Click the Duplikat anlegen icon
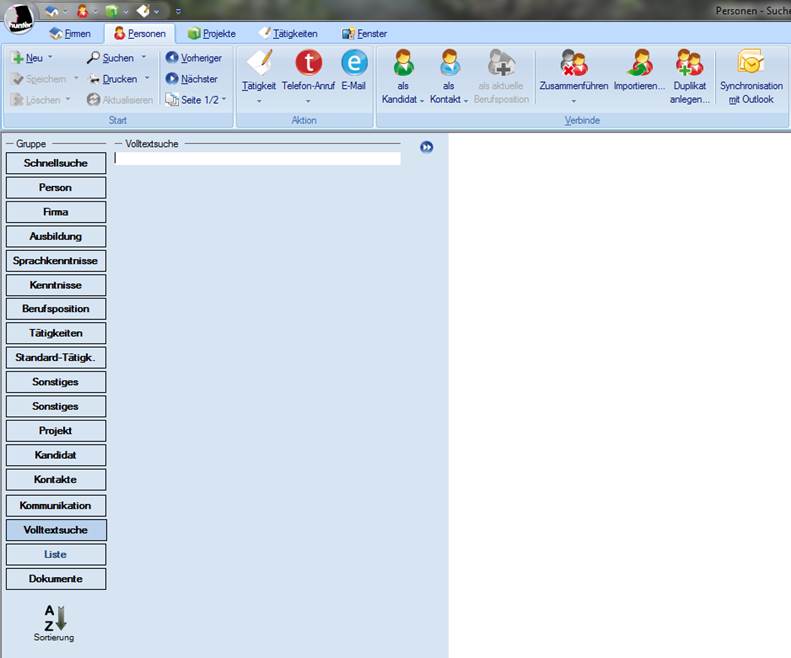The width and height of the screenshot is (791, 658). (690, 63)
